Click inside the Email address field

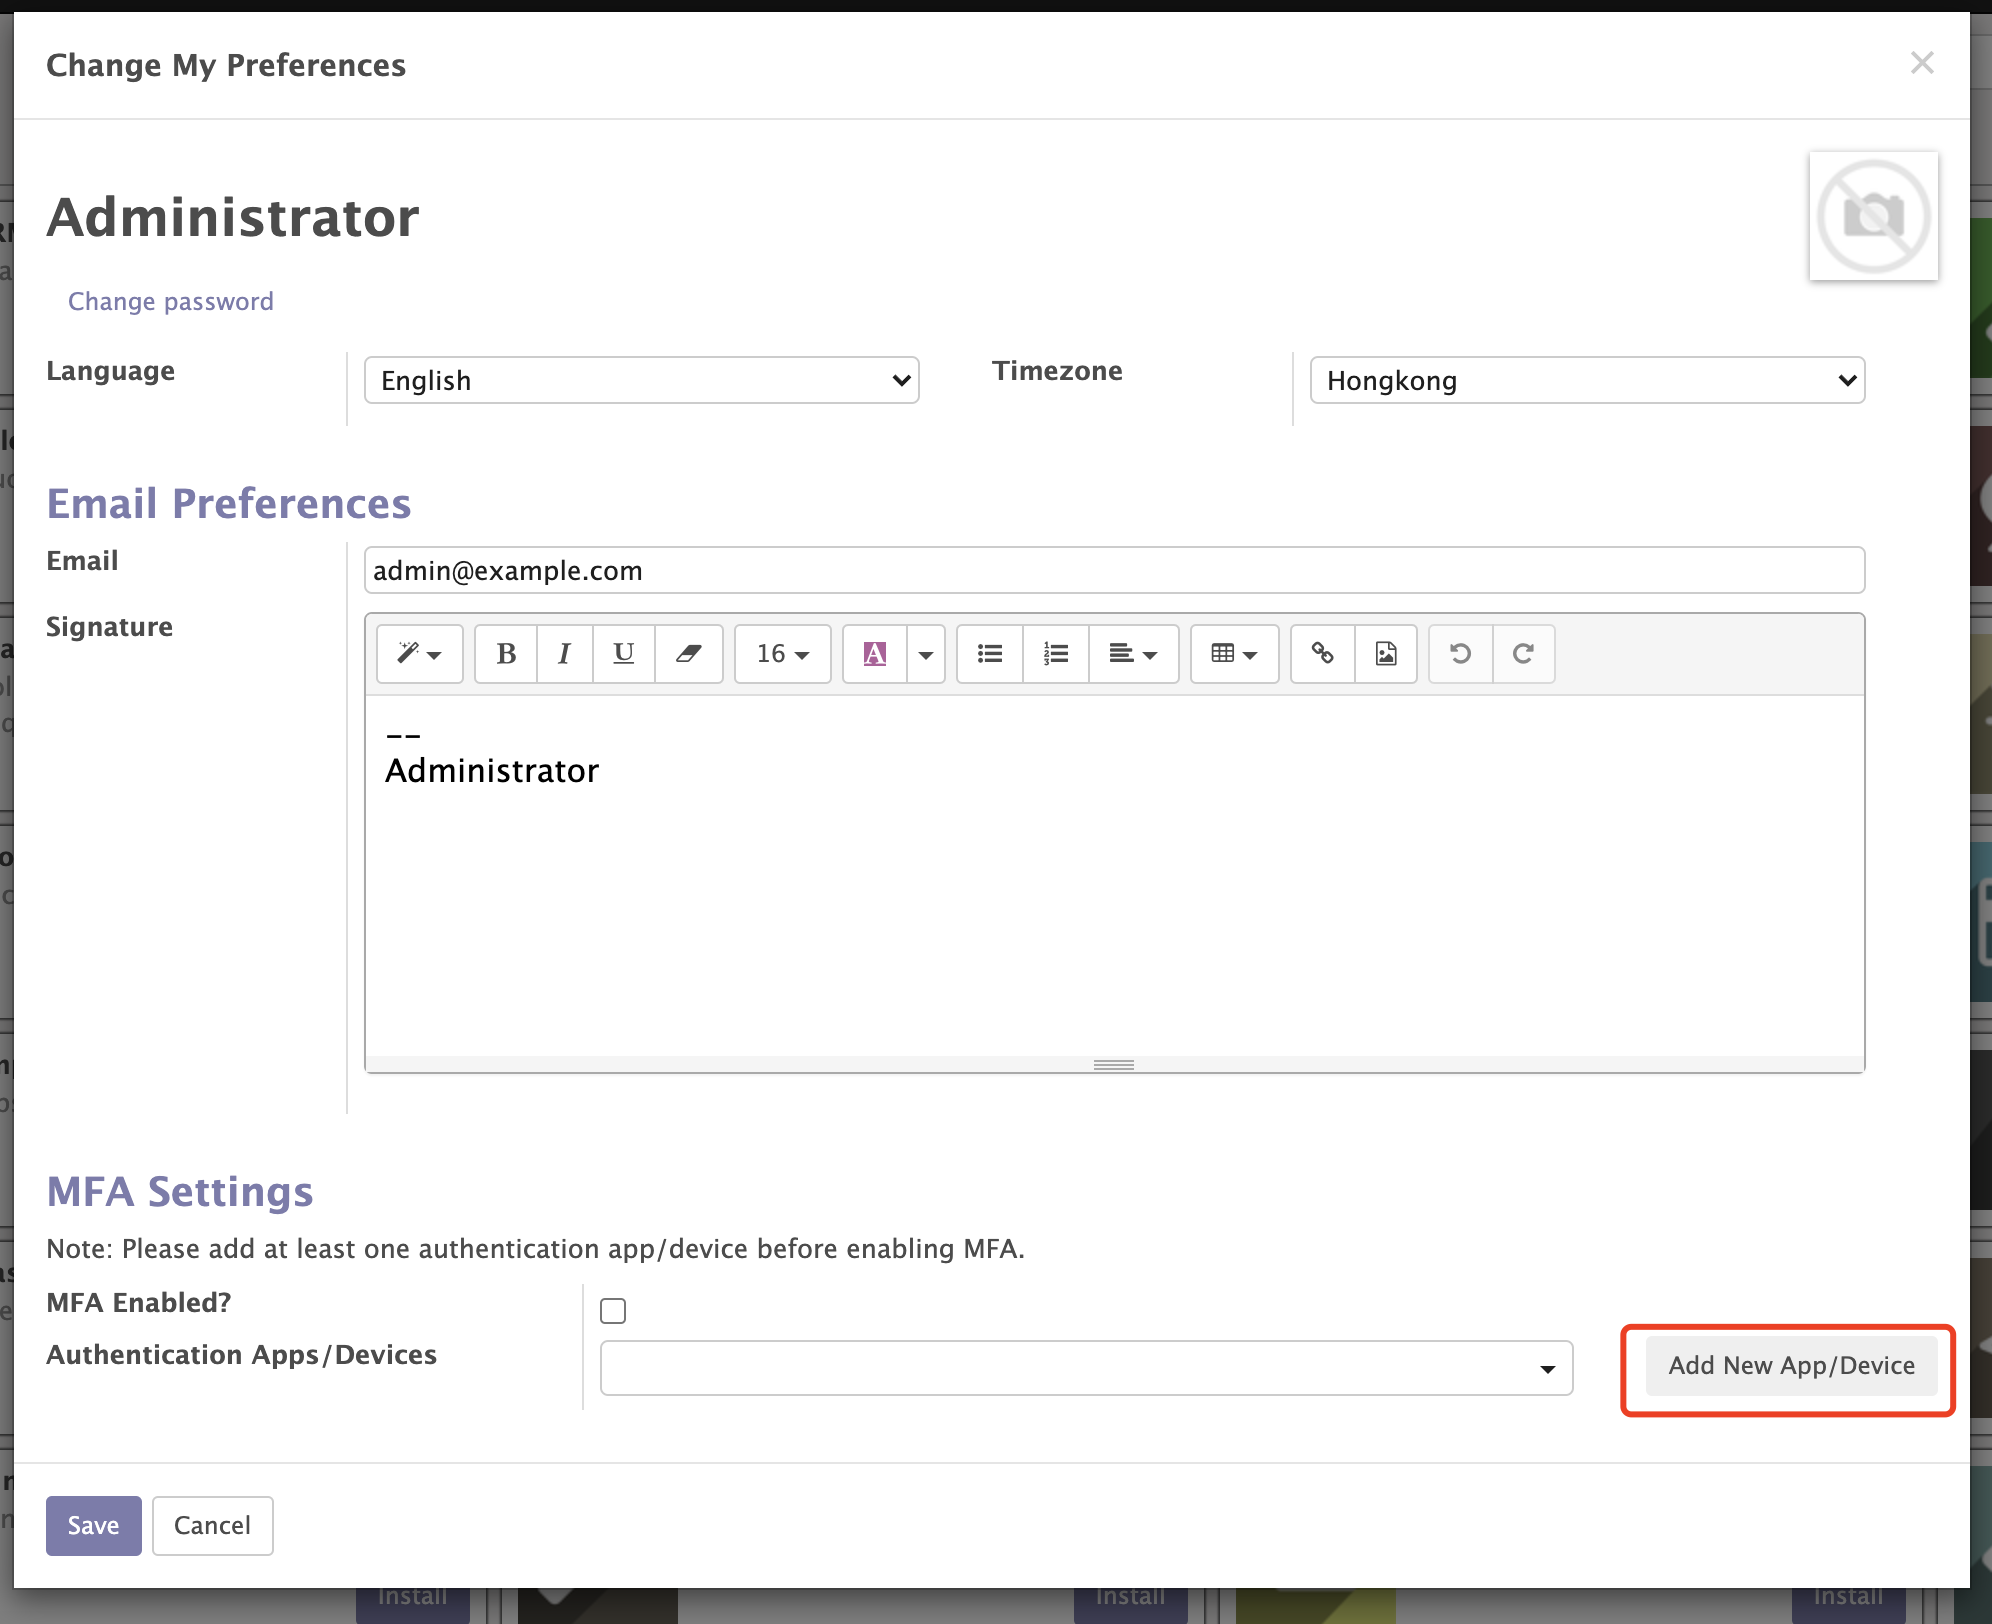click(1114, 570)
